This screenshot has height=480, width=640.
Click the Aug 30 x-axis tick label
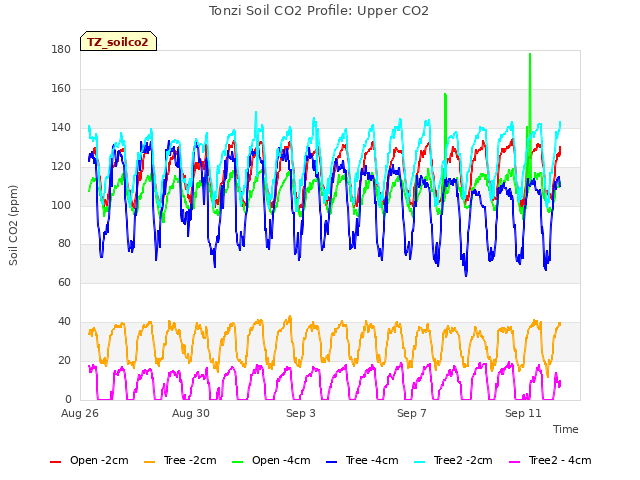[x=191, y=413]
